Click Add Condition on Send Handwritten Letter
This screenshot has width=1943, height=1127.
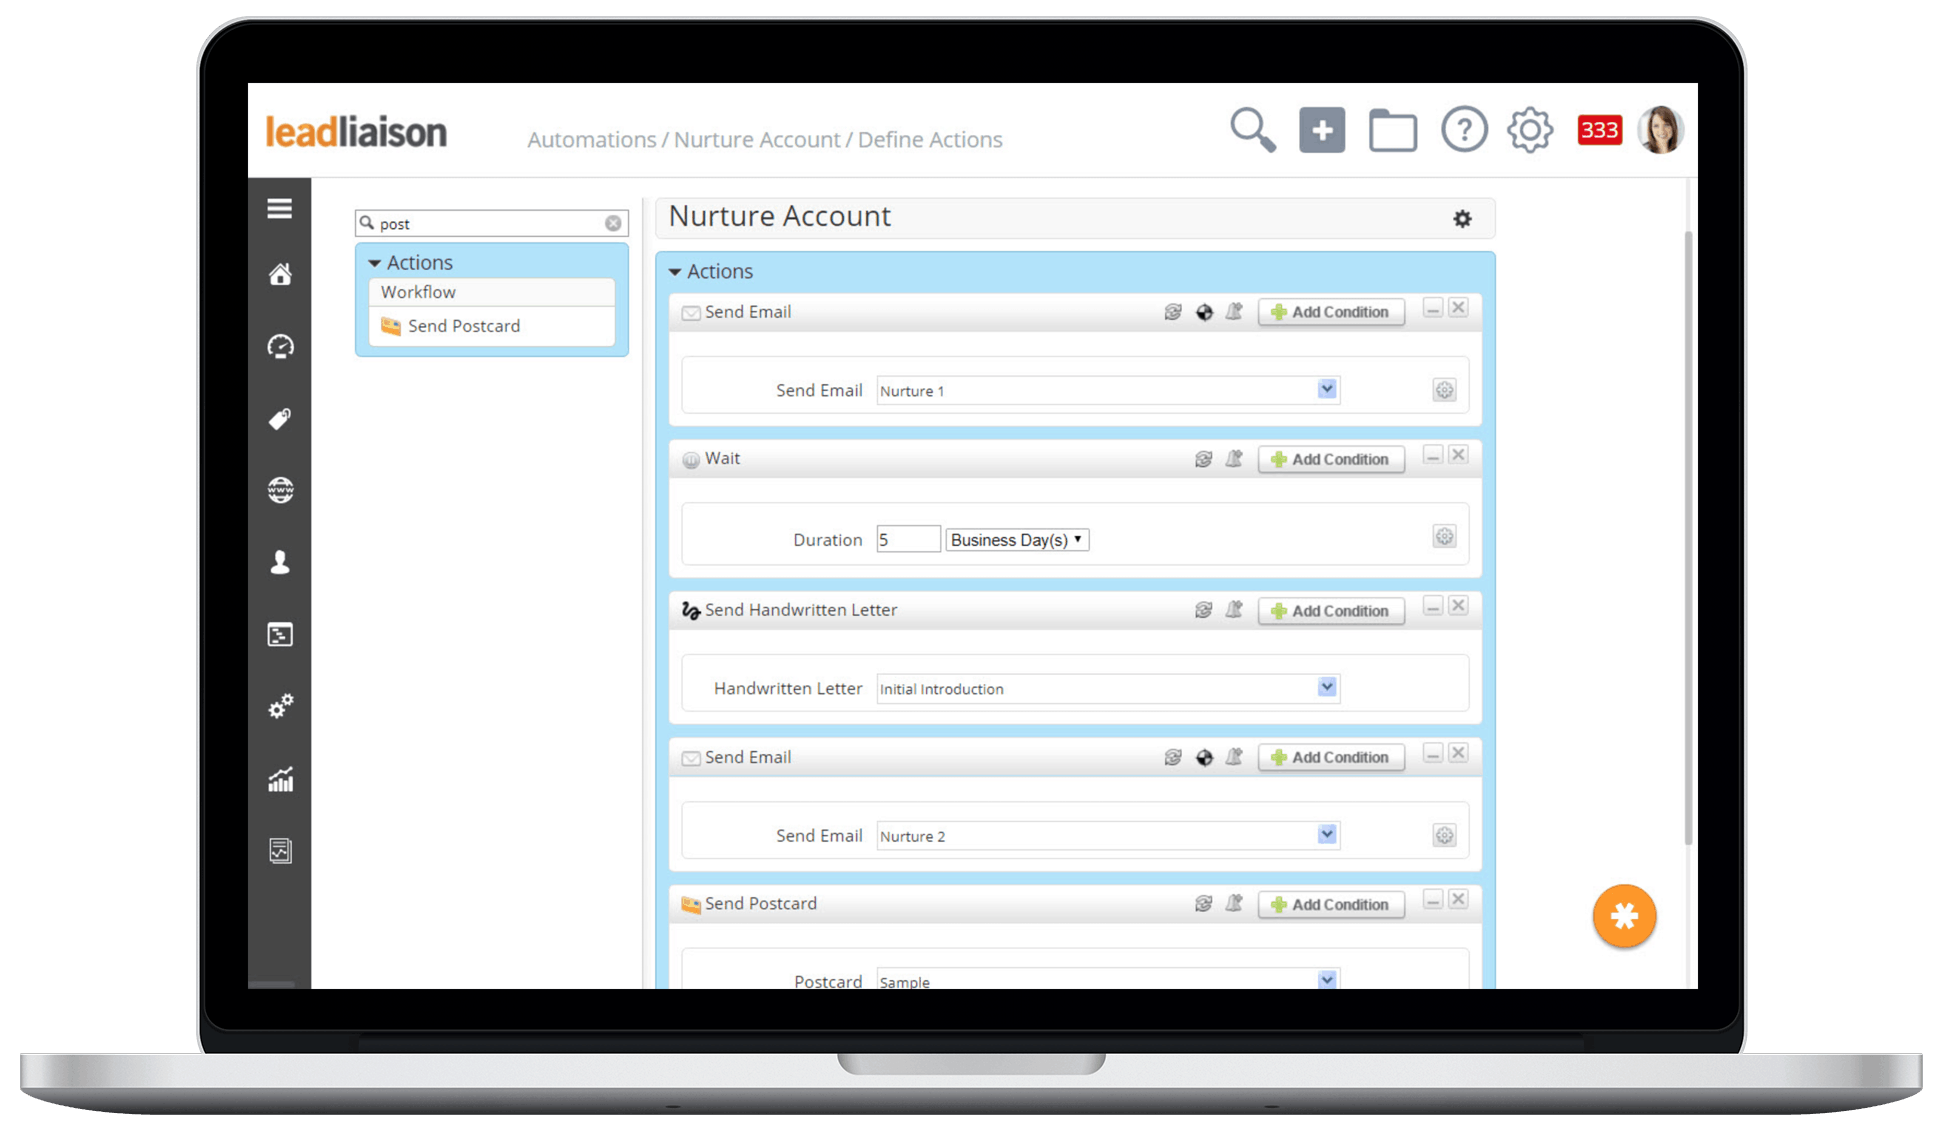point(1331,611)
